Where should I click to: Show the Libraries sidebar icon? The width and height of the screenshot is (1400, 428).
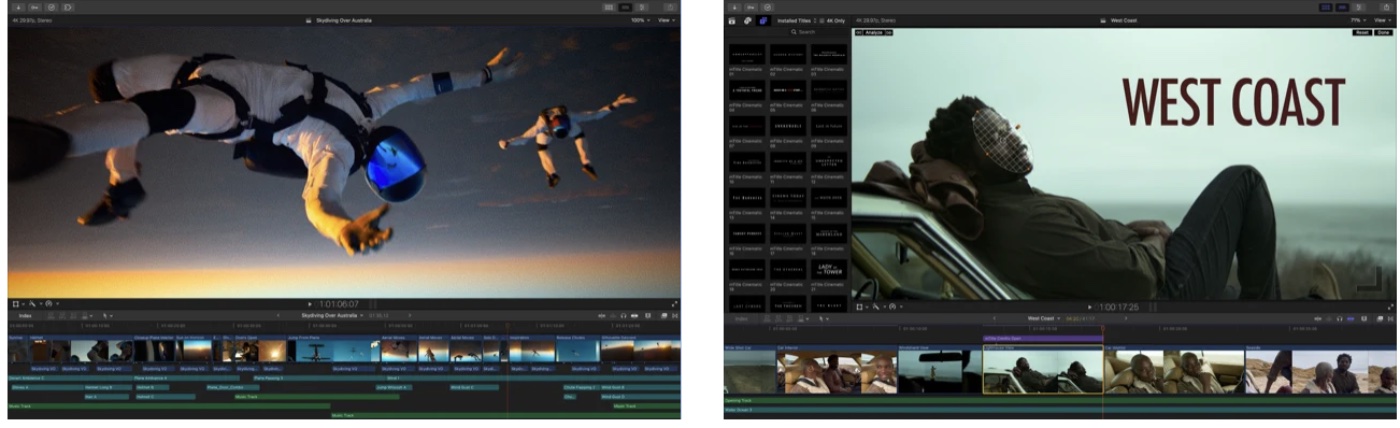coord(732,20)
